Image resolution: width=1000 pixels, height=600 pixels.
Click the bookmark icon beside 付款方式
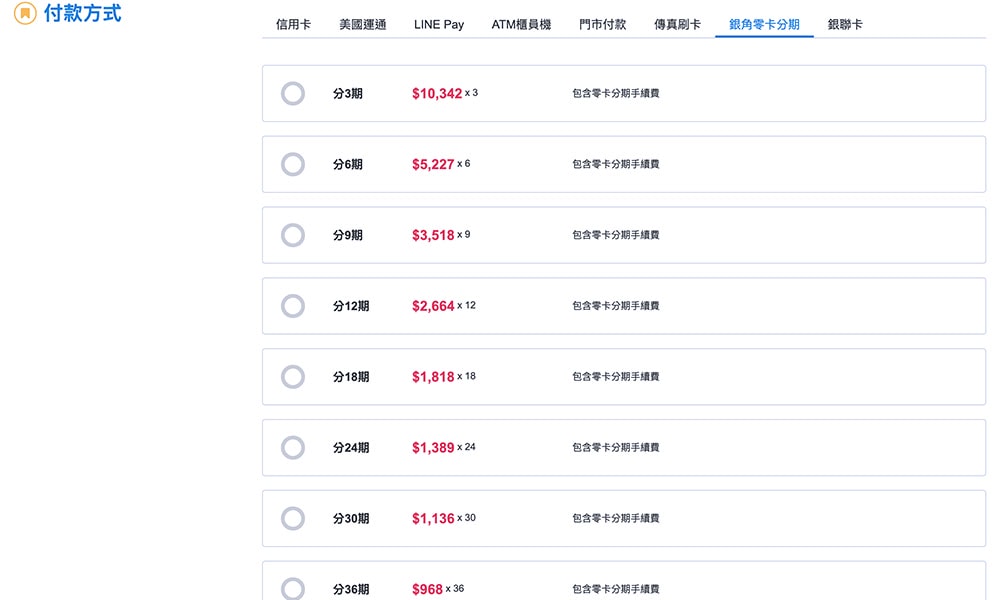pyautogui.click(x=25, y=13)
